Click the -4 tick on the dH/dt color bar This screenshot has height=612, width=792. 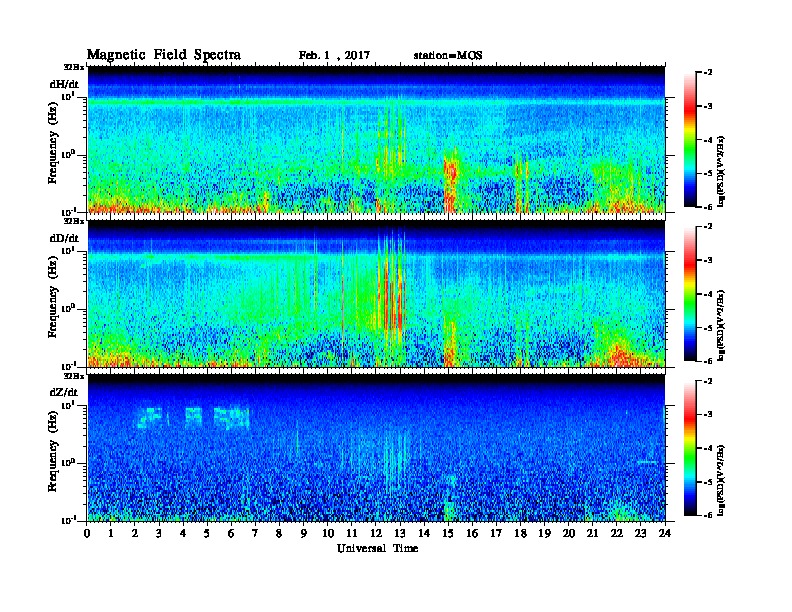coord(708,140)
